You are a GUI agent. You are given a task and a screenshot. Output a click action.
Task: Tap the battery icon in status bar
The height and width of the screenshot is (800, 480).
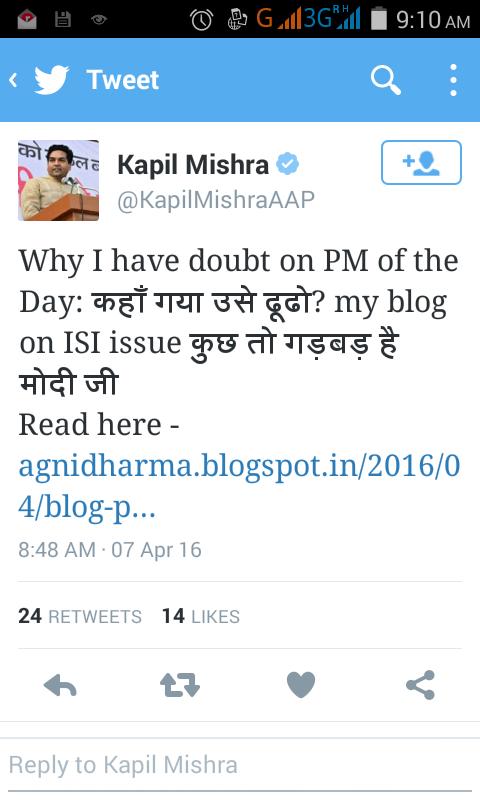click(x=378, y=18)
